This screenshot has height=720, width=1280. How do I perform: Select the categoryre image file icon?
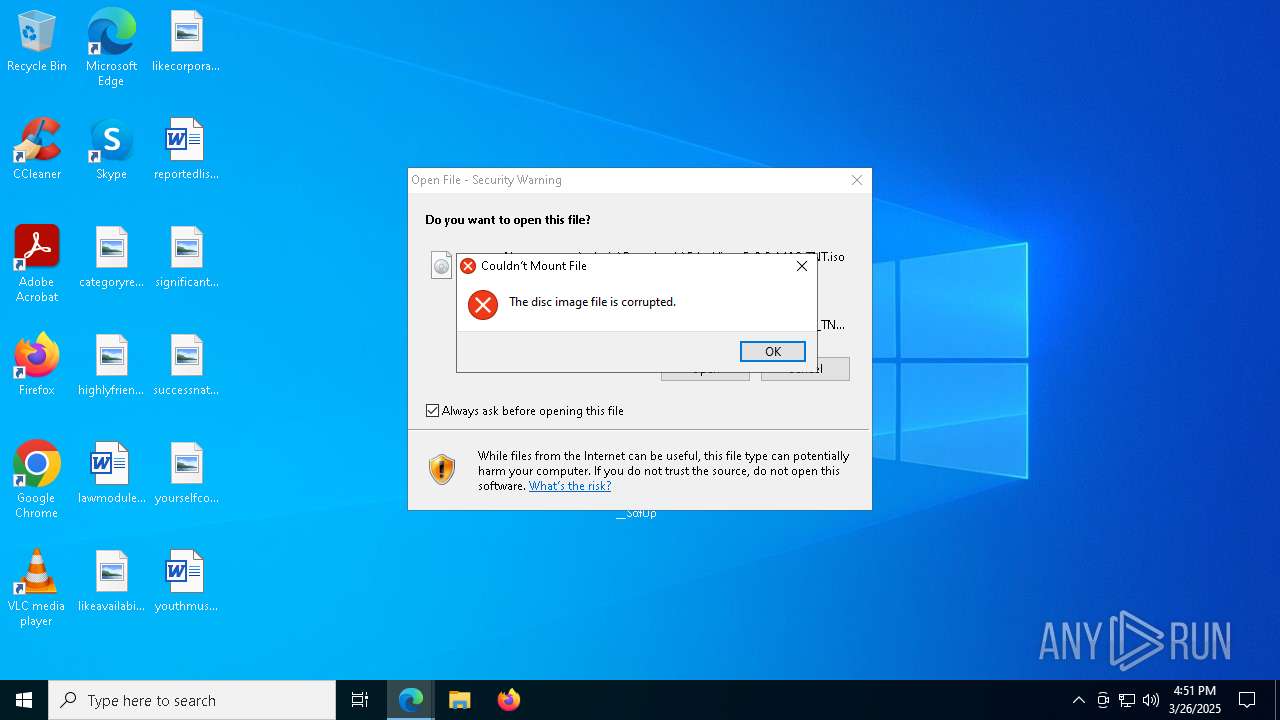[x=111, y=258]
